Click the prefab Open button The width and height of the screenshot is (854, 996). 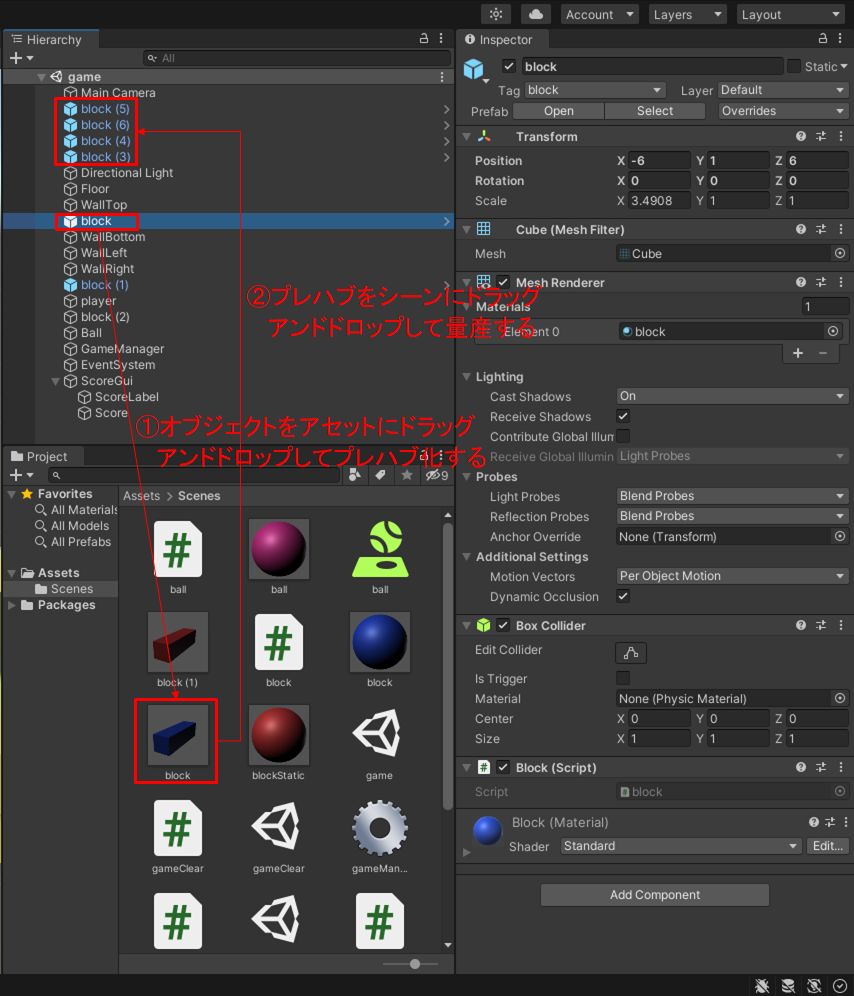pyautogui.click(x=558, y=111)
